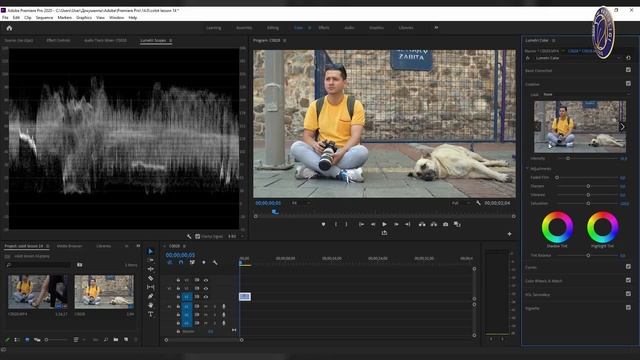This screenshot has height=360, width=640.
Task: Adjust the Intensity slider
Action: [x=568, y=158]
